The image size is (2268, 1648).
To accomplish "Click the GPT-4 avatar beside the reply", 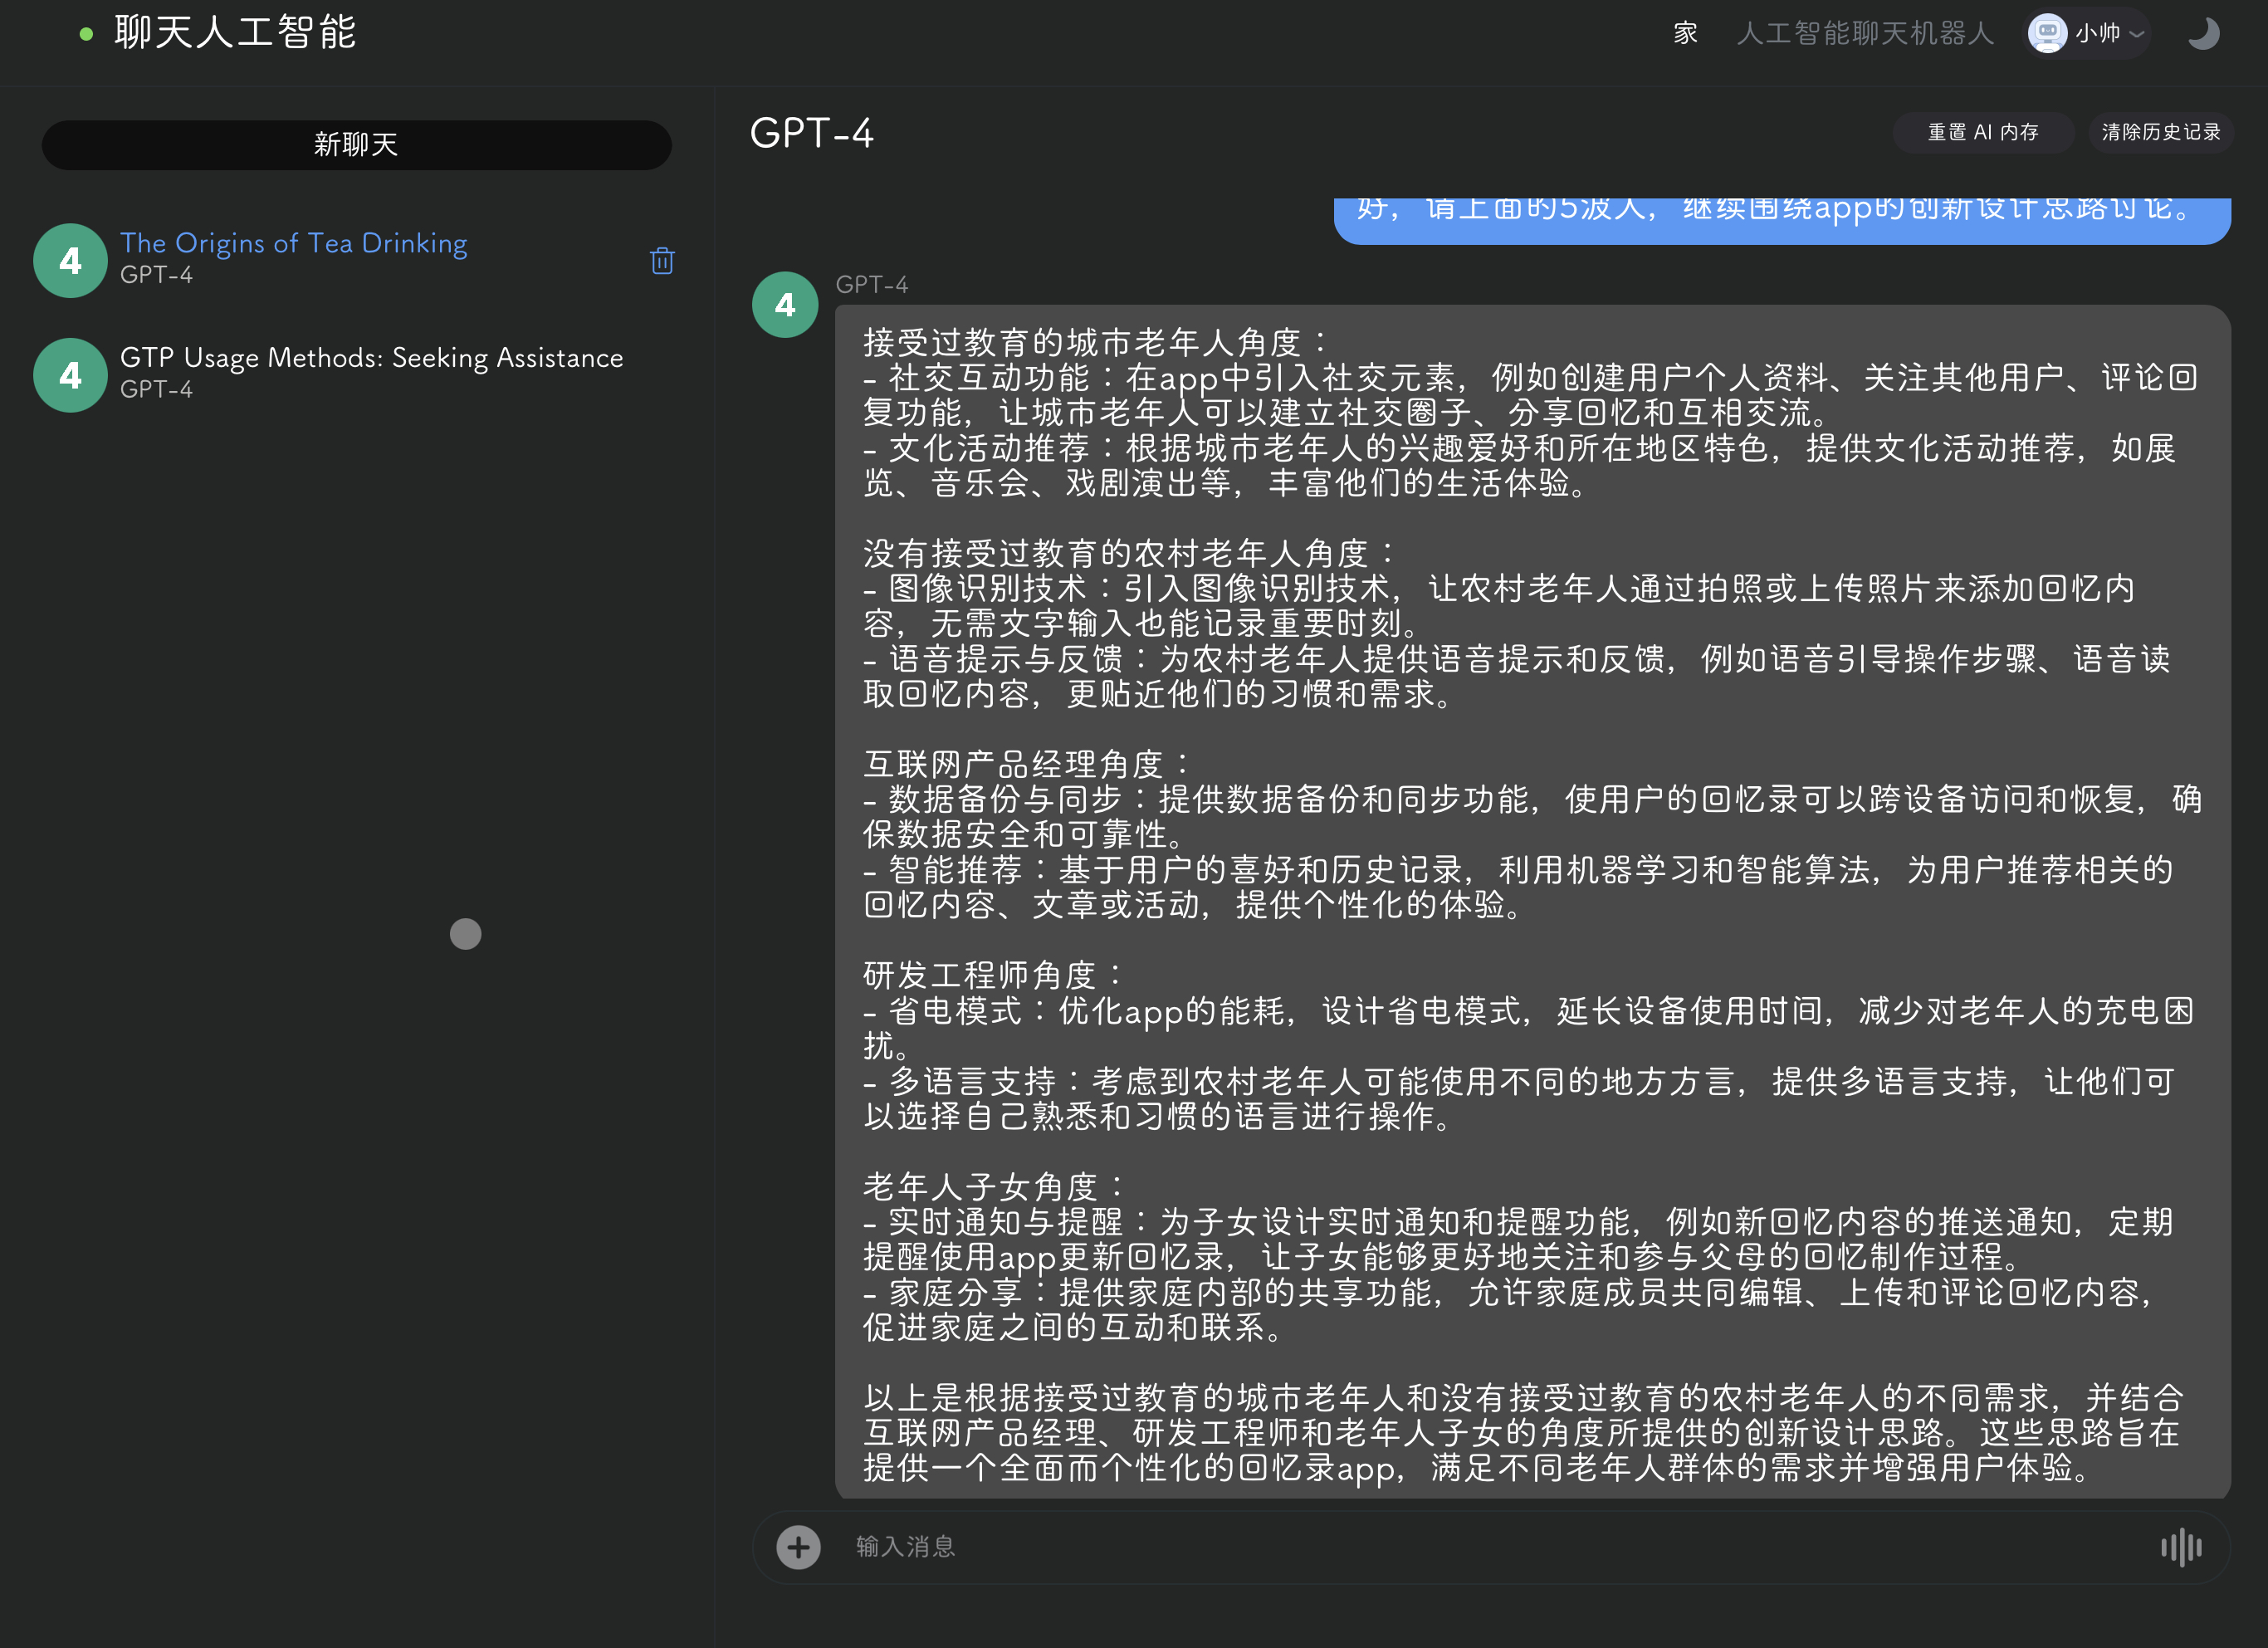I will [x=785, y=305].
